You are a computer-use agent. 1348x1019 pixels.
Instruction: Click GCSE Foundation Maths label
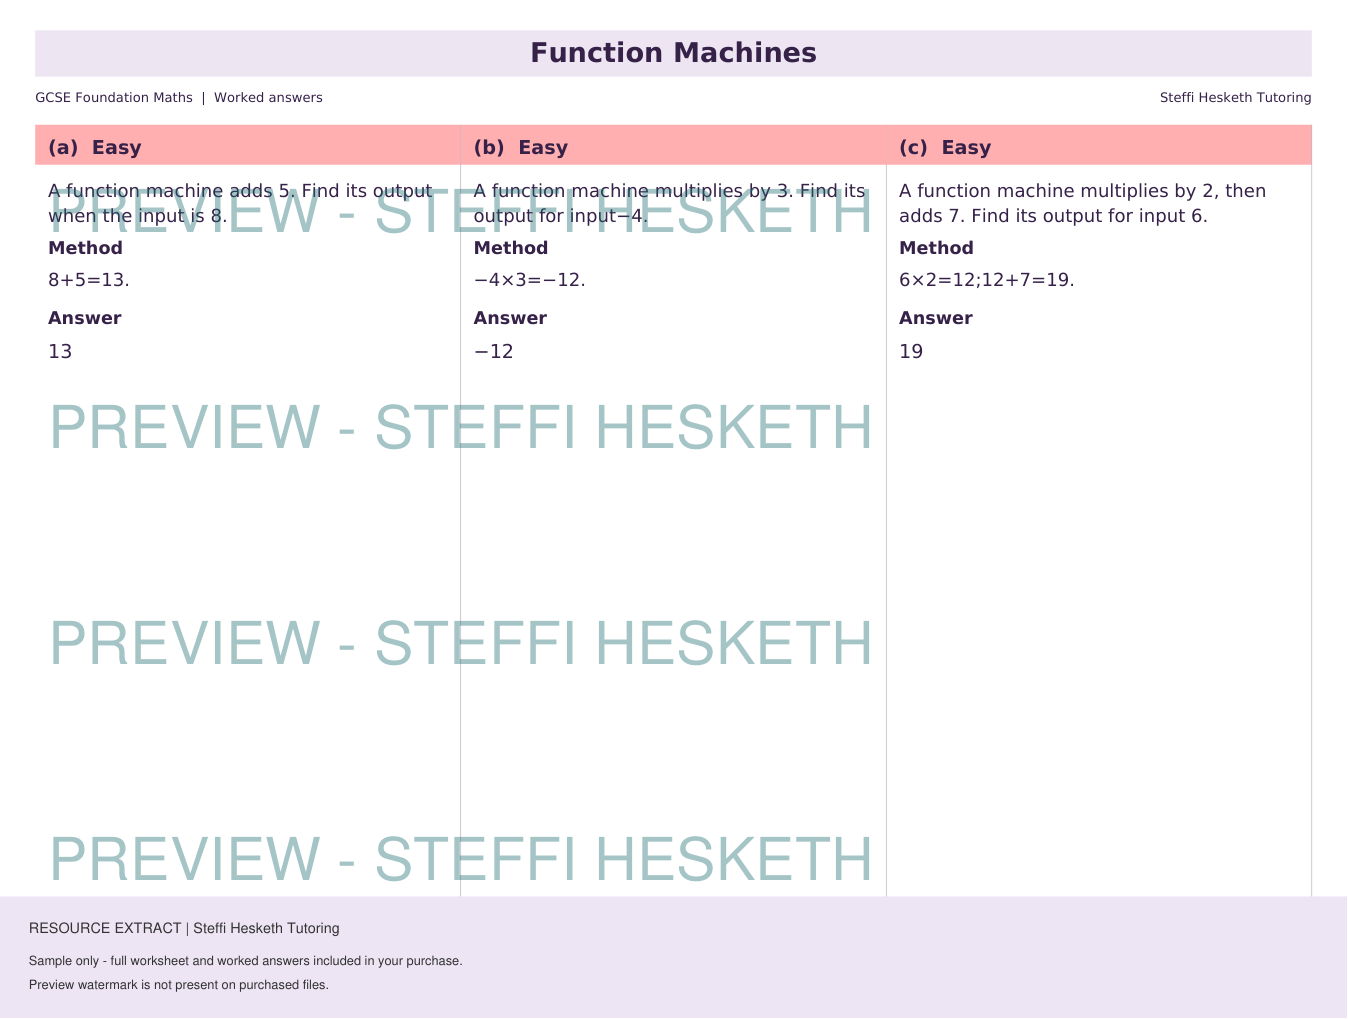pos(114,98)
